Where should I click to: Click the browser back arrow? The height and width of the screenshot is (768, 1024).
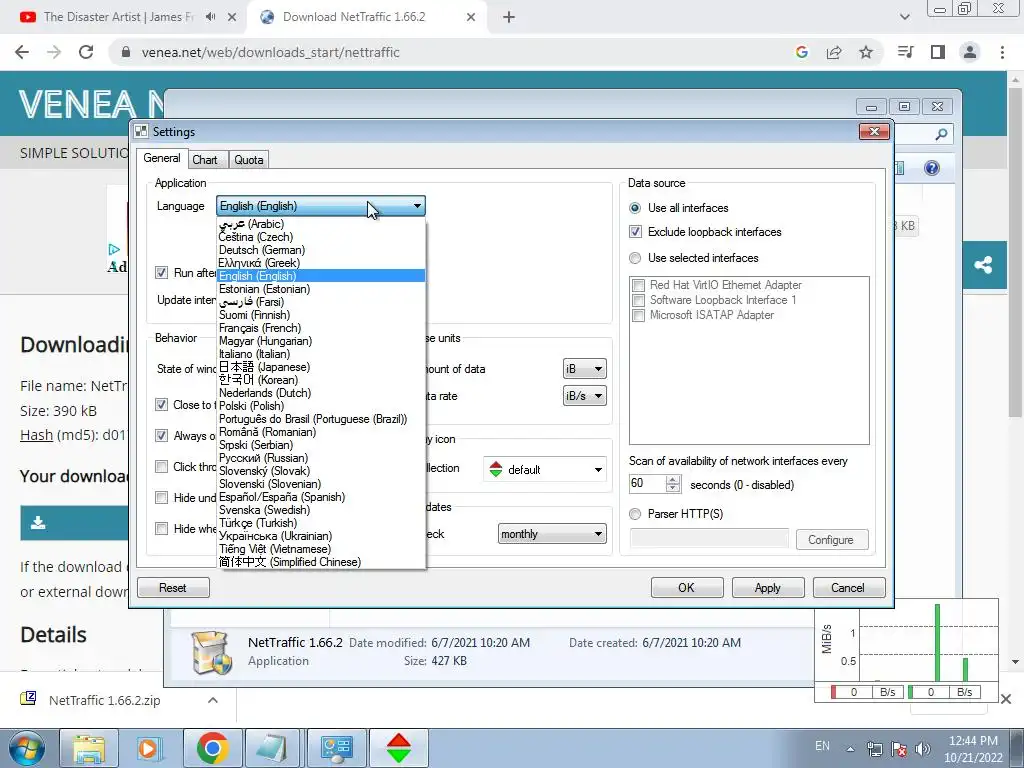pyautogui.click(x=22, y=52)
